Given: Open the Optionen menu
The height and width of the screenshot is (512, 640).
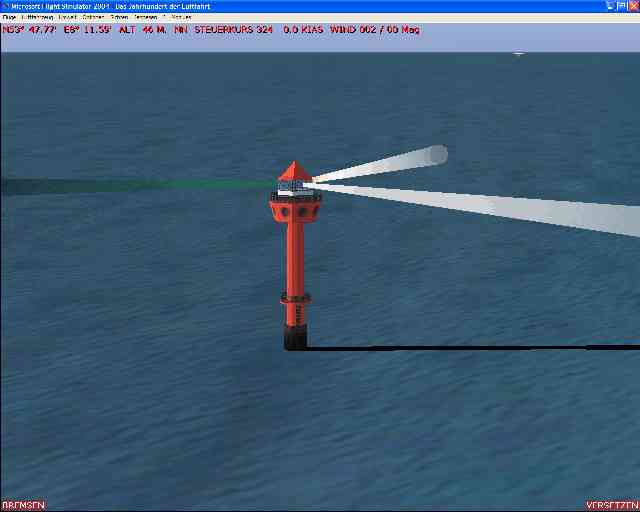Looking at the screenshot, I should click(93, 18).
